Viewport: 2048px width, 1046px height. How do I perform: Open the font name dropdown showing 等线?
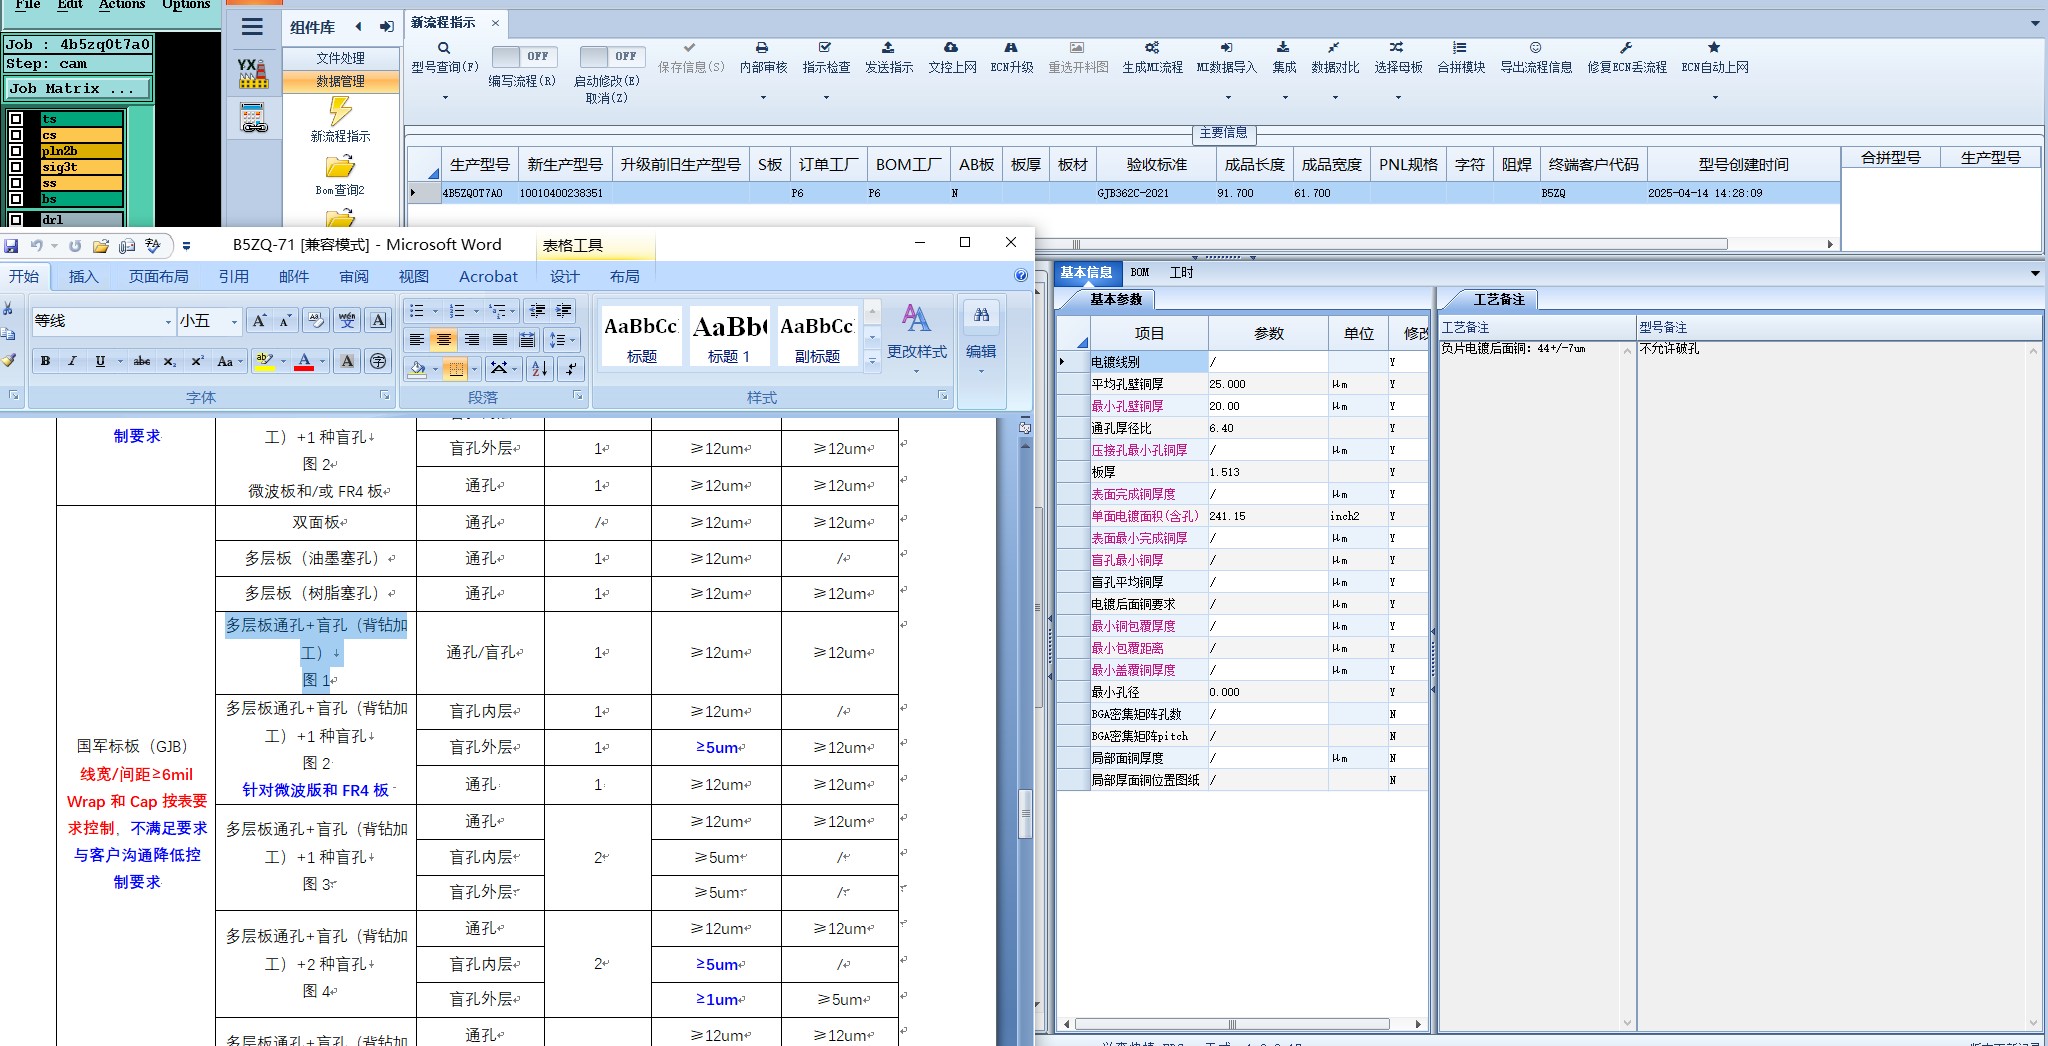click(x=167, y=321)
